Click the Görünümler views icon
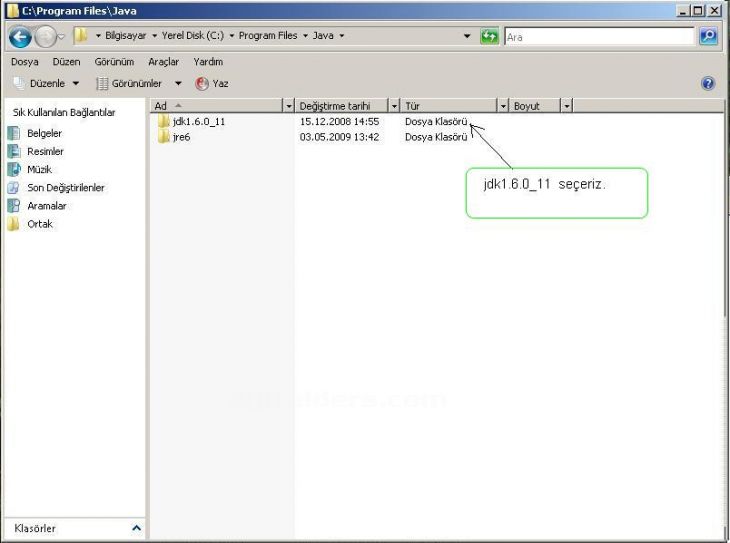This screenshot has width=730, height=543. [x=102, y=83]
